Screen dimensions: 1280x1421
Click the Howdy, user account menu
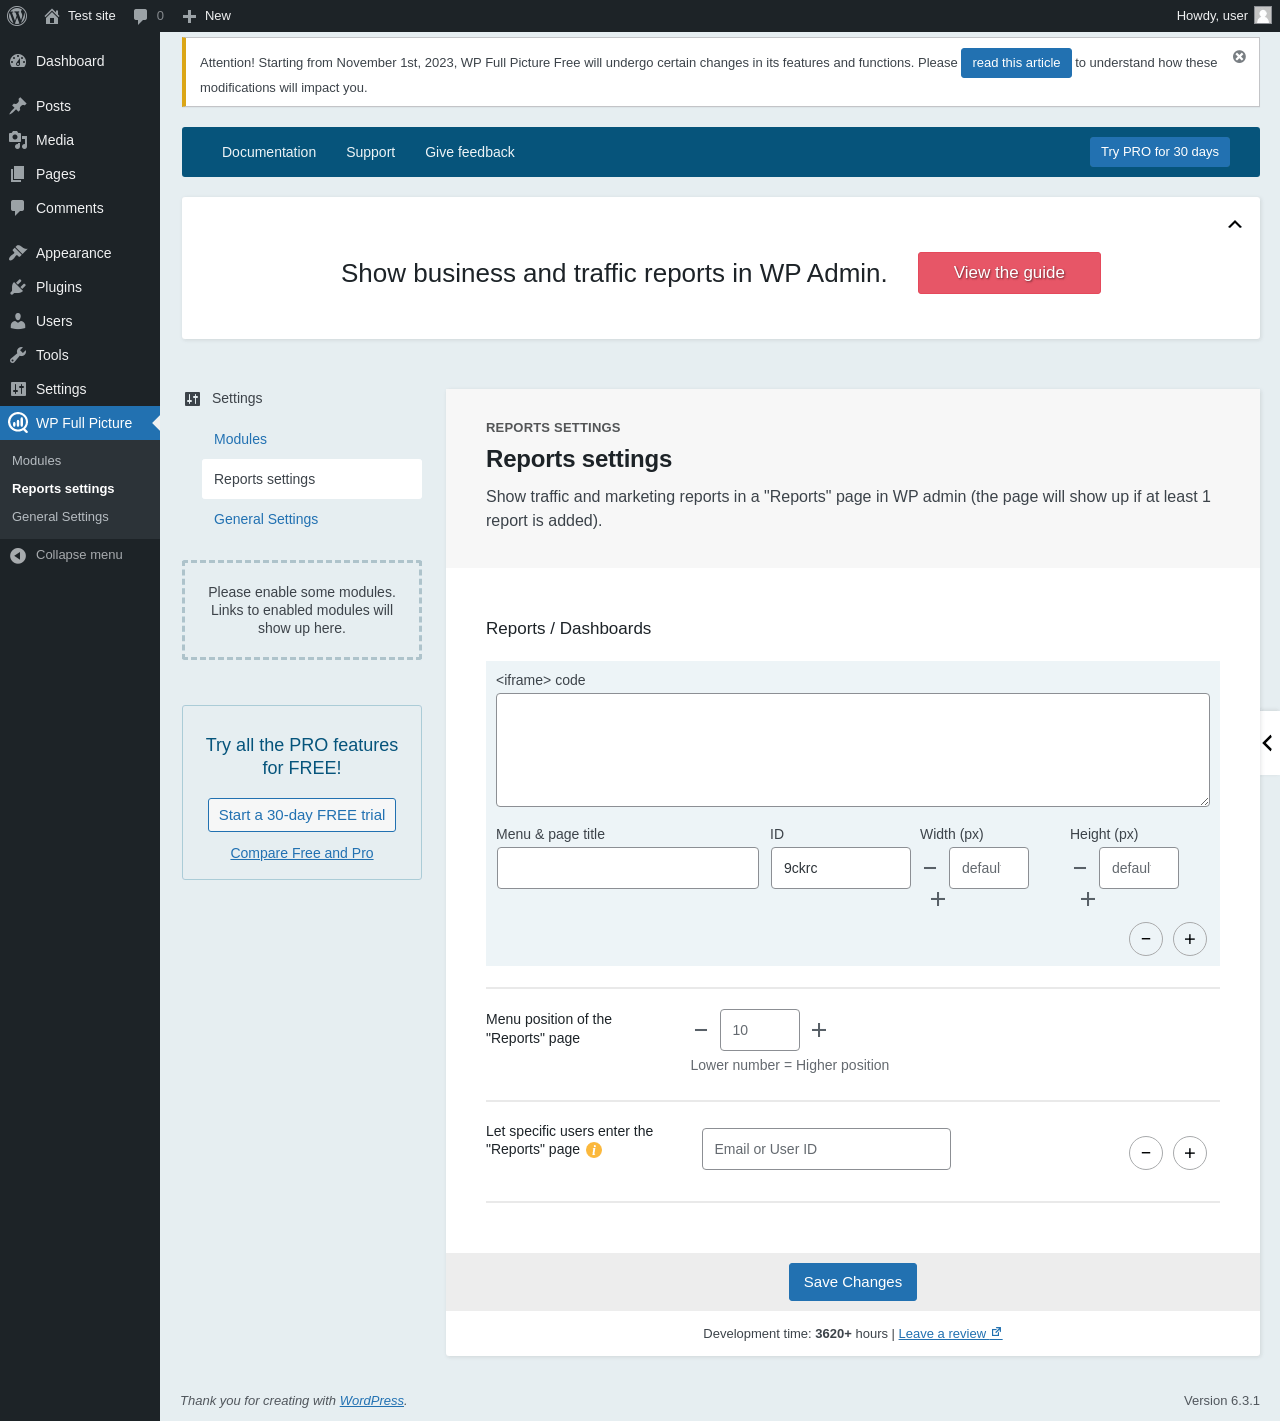pos(1223,16)
